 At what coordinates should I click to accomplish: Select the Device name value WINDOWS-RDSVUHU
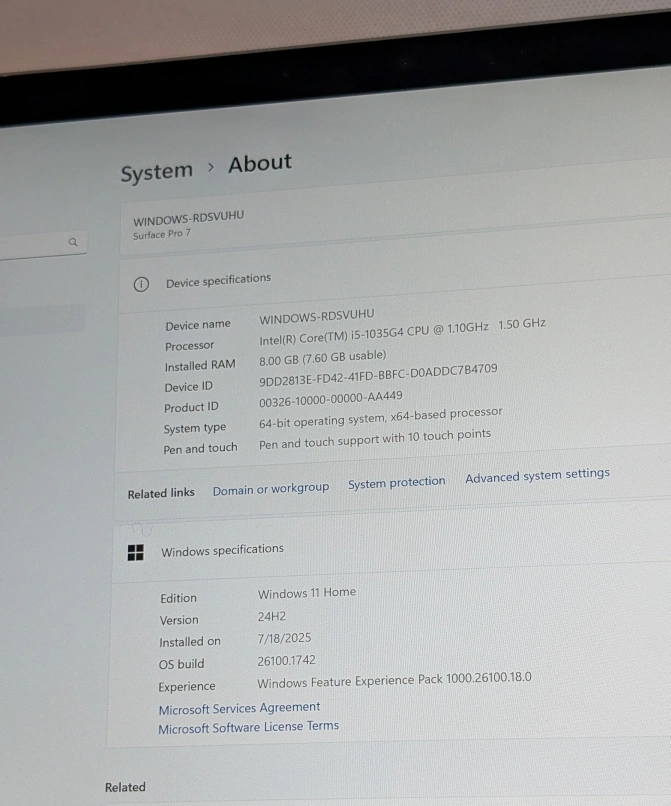[x=317, y=316]
